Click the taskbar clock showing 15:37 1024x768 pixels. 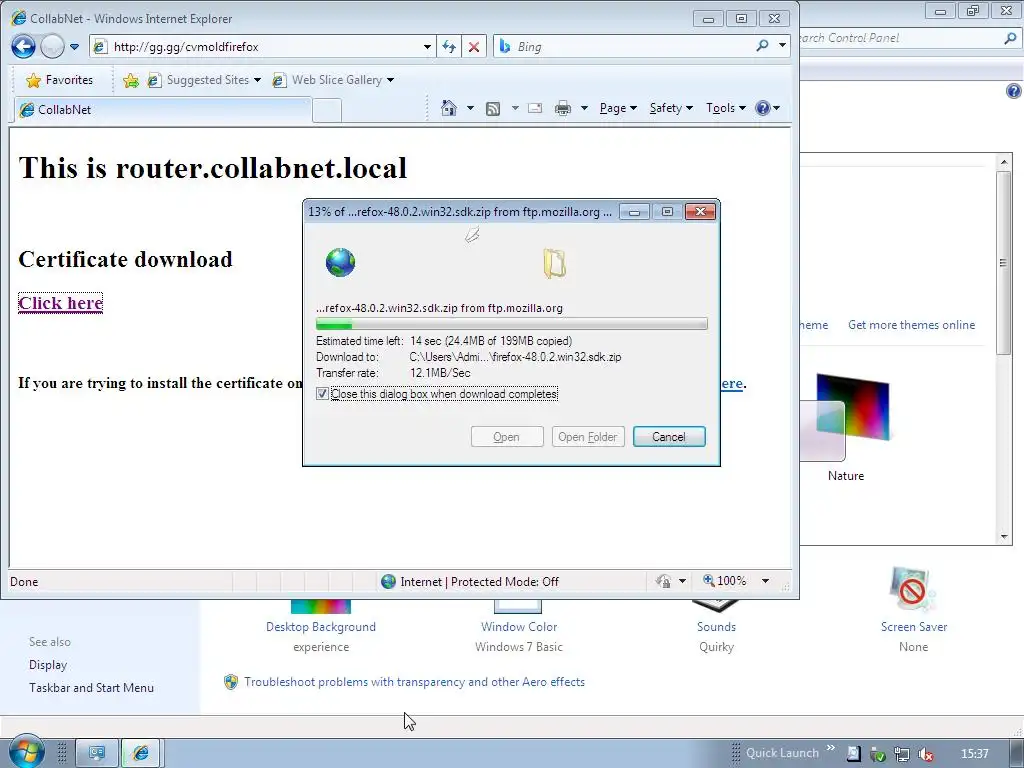(x=975, y=754)
